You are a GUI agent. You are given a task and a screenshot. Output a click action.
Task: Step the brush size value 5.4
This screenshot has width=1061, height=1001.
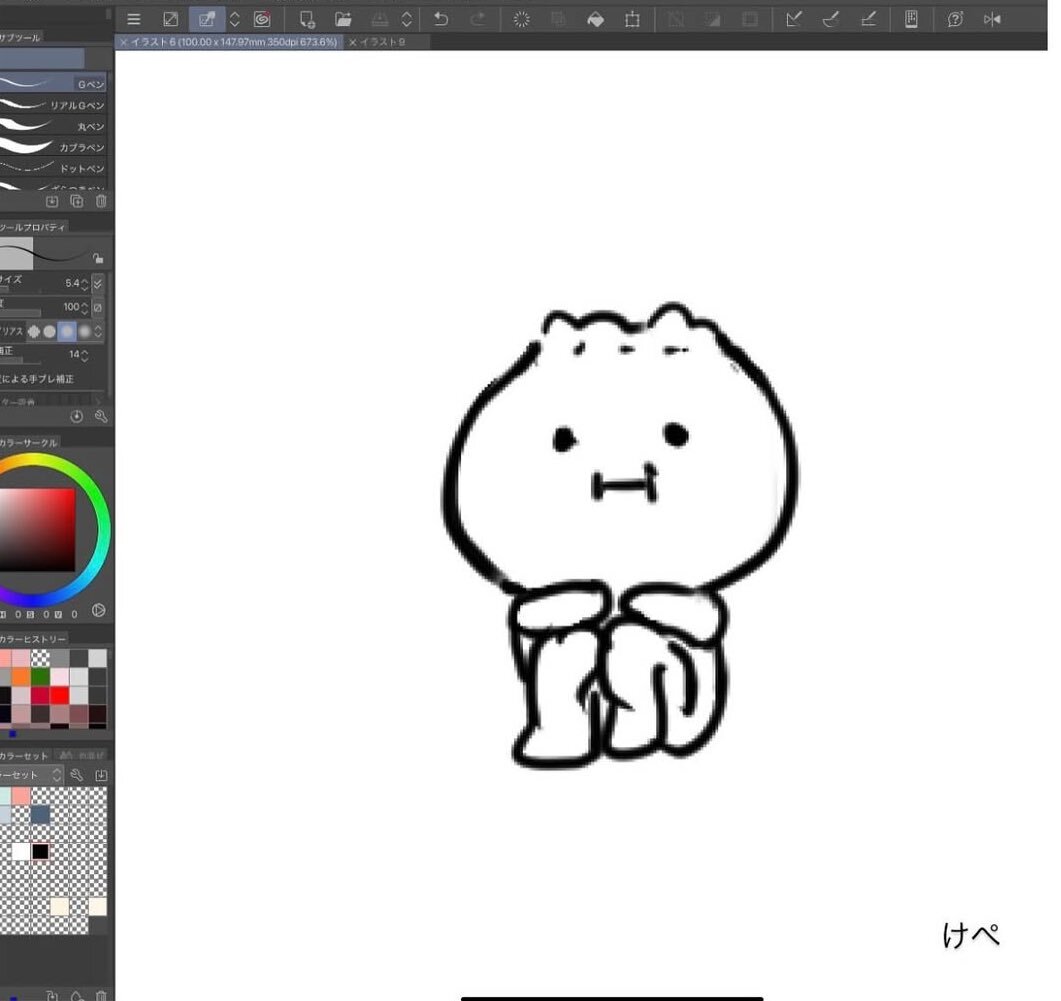coord(85,284)
